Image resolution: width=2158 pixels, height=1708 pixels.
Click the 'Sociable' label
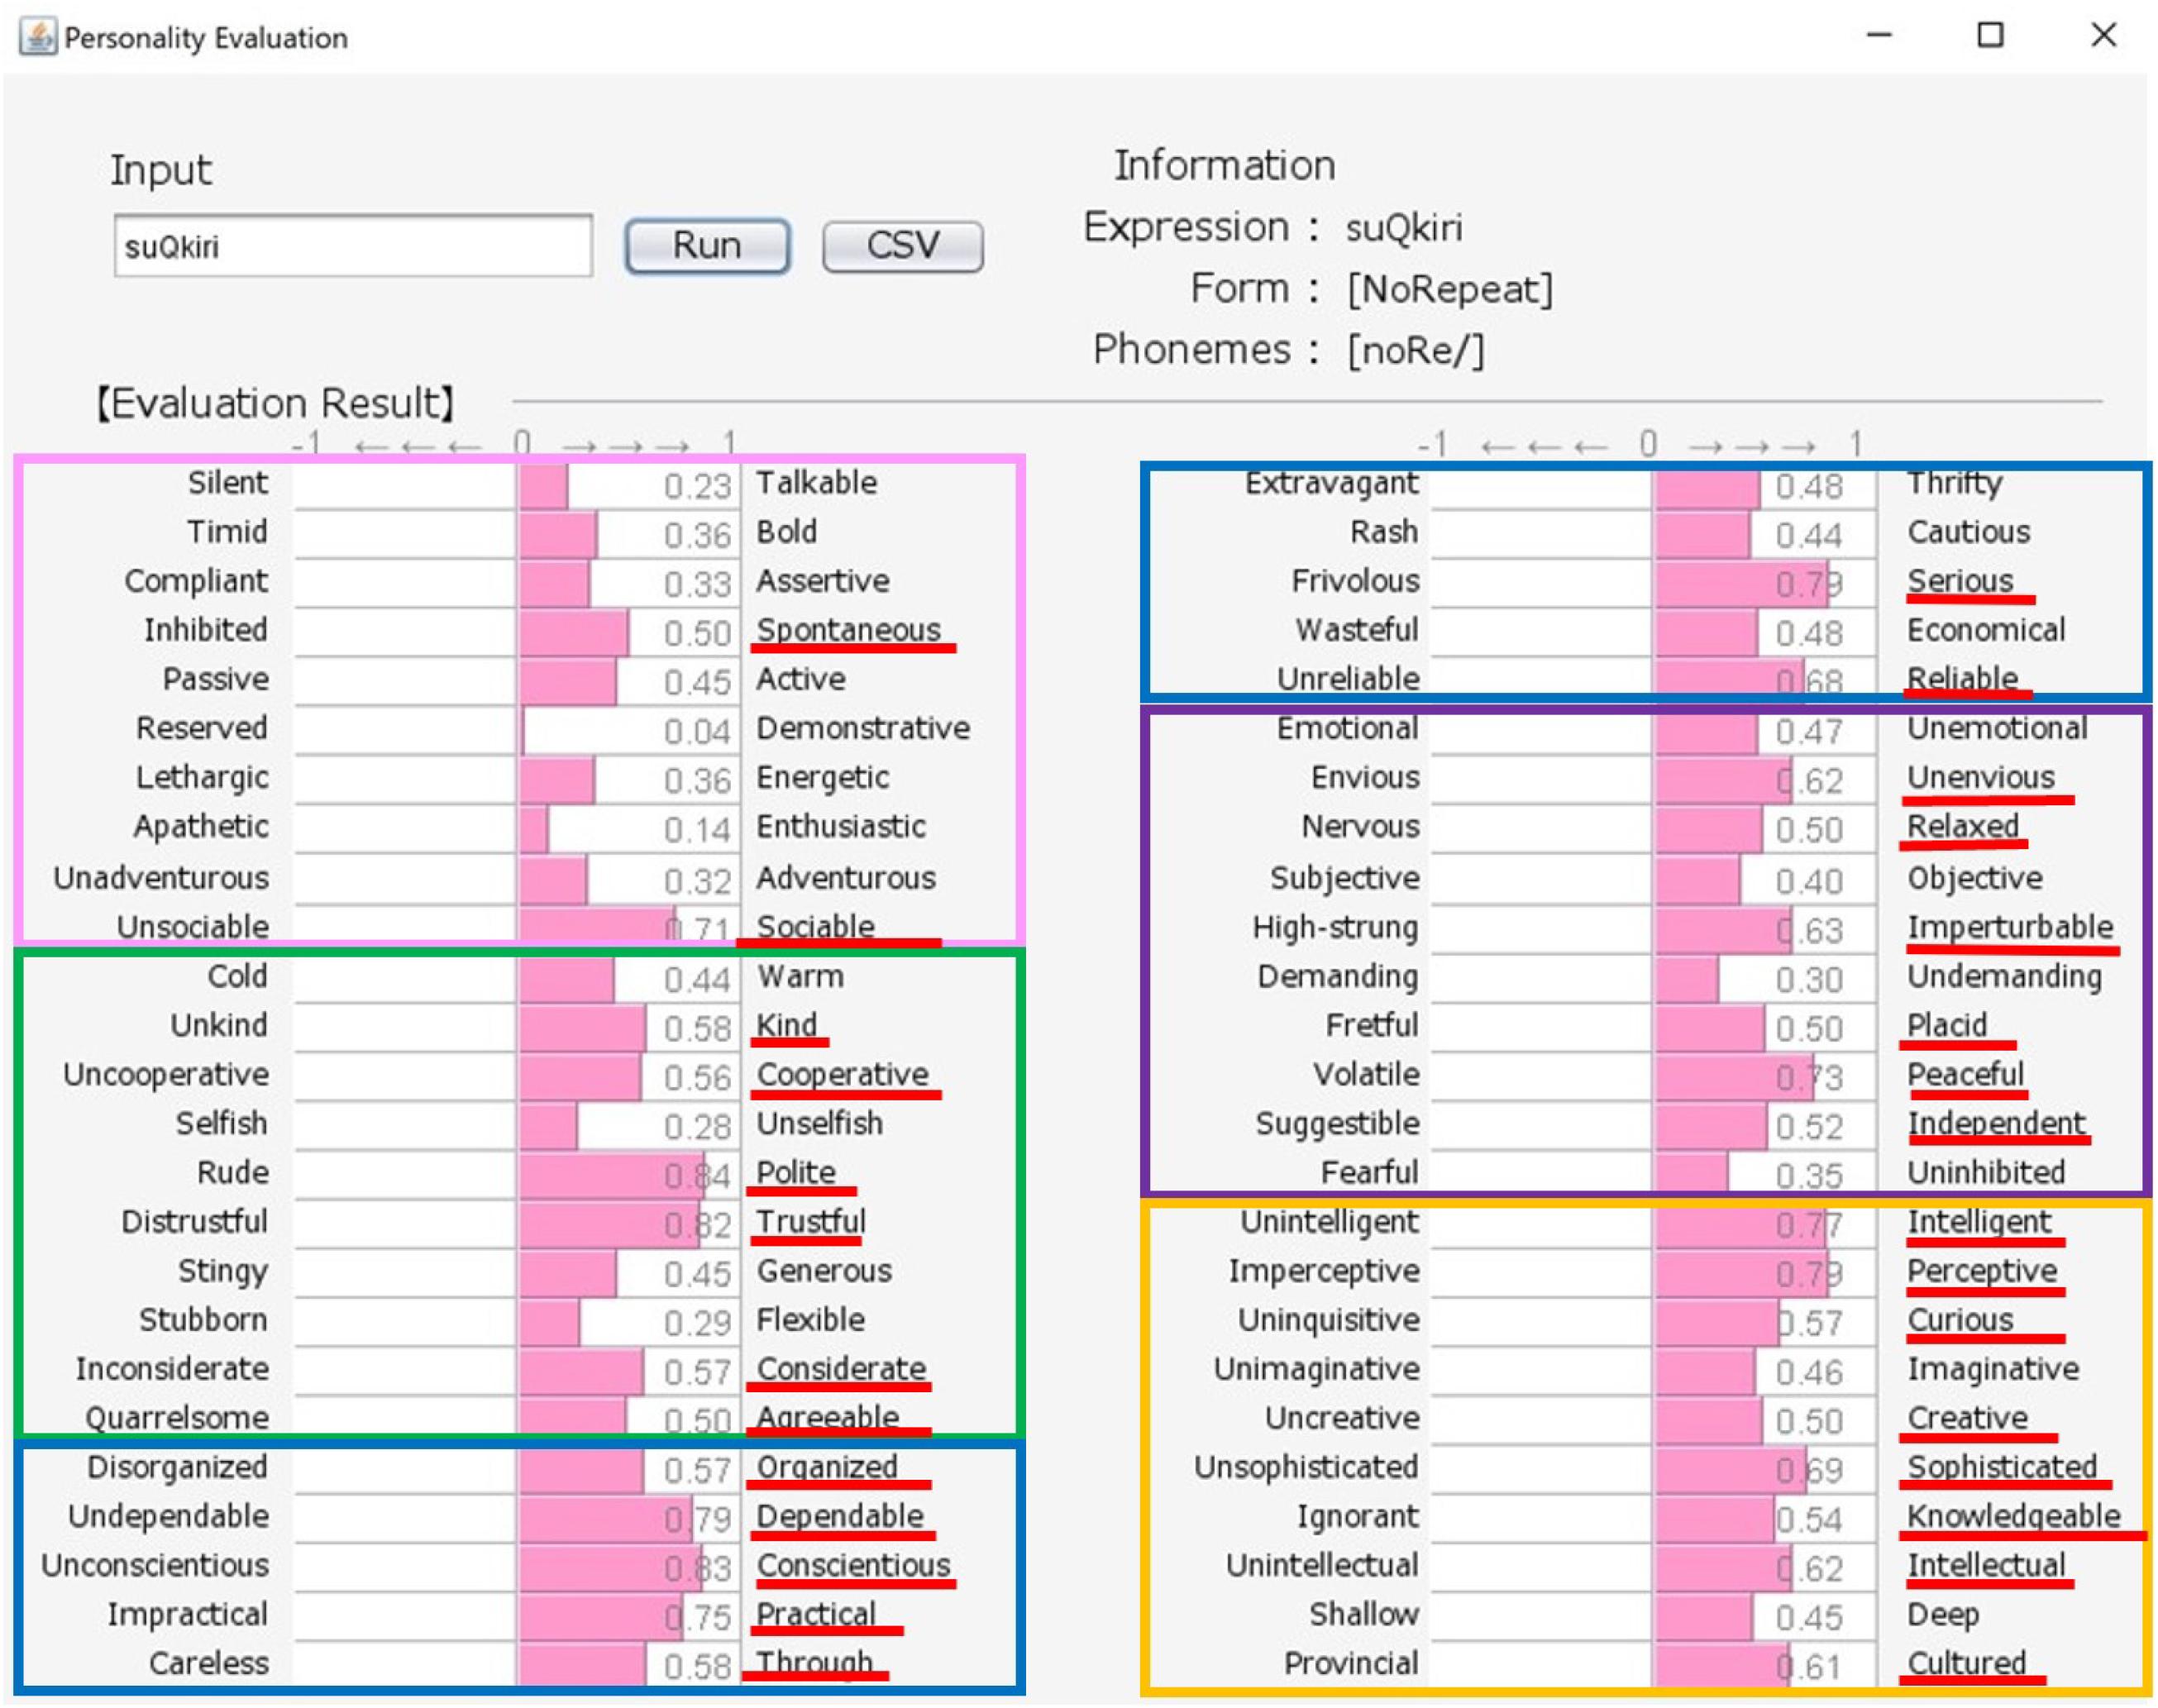click(x=815, y=927)
